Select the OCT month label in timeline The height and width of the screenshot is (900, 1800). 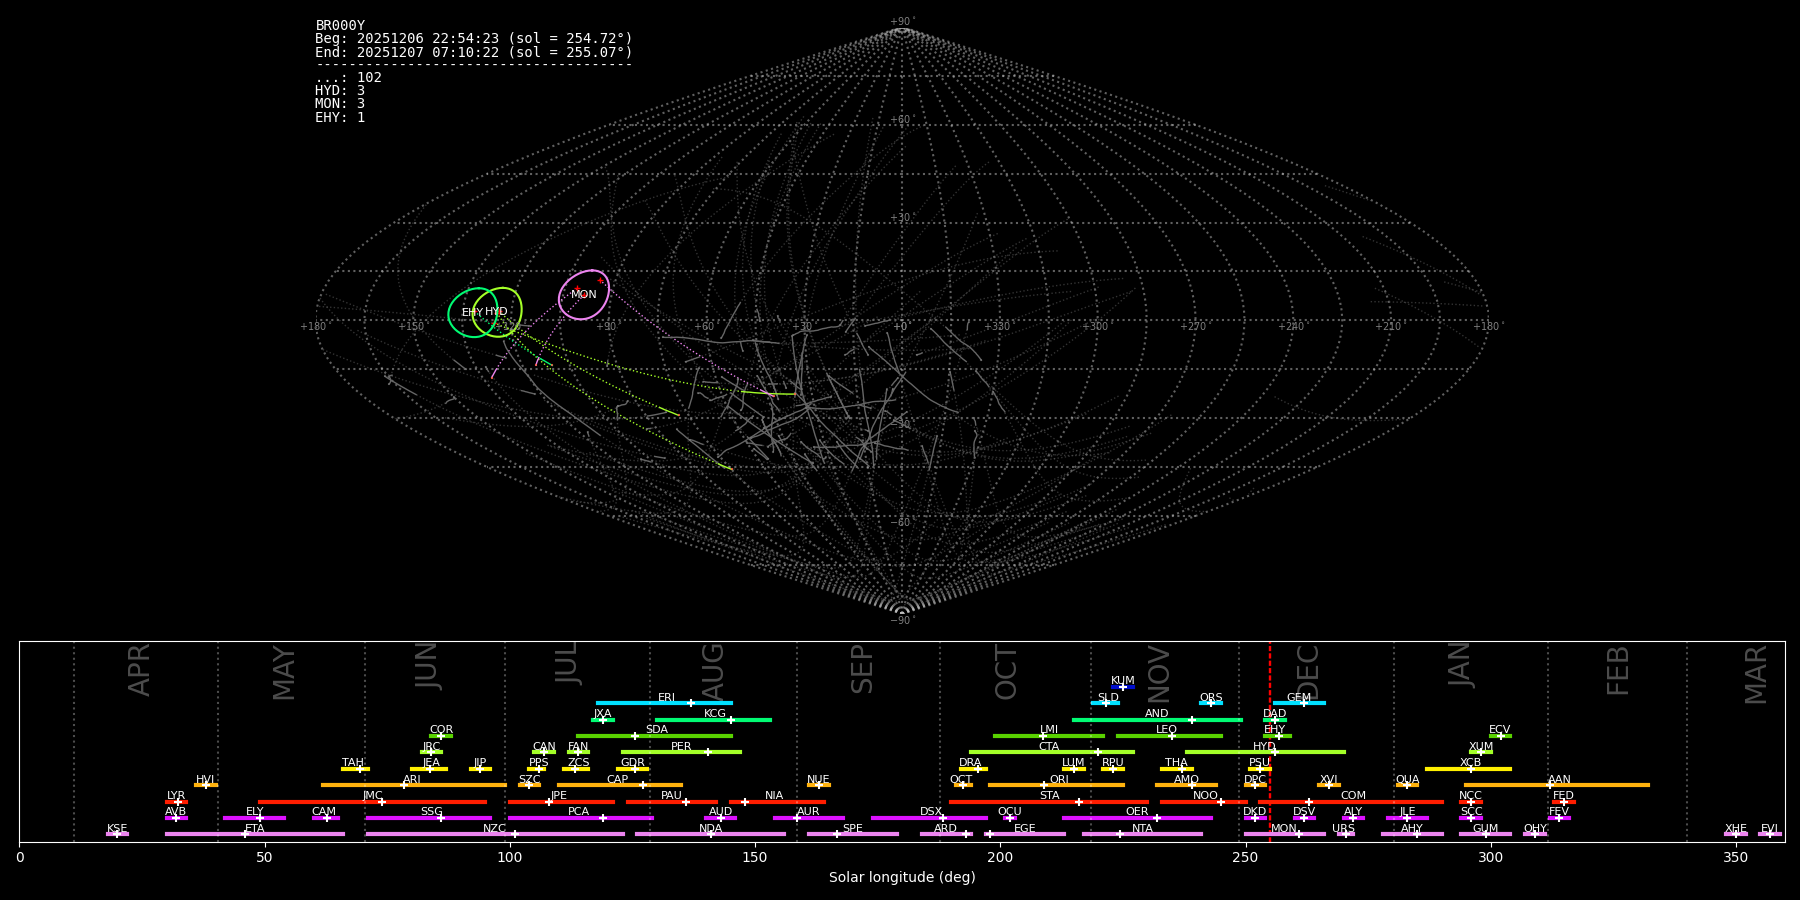tap(1006, 672)
